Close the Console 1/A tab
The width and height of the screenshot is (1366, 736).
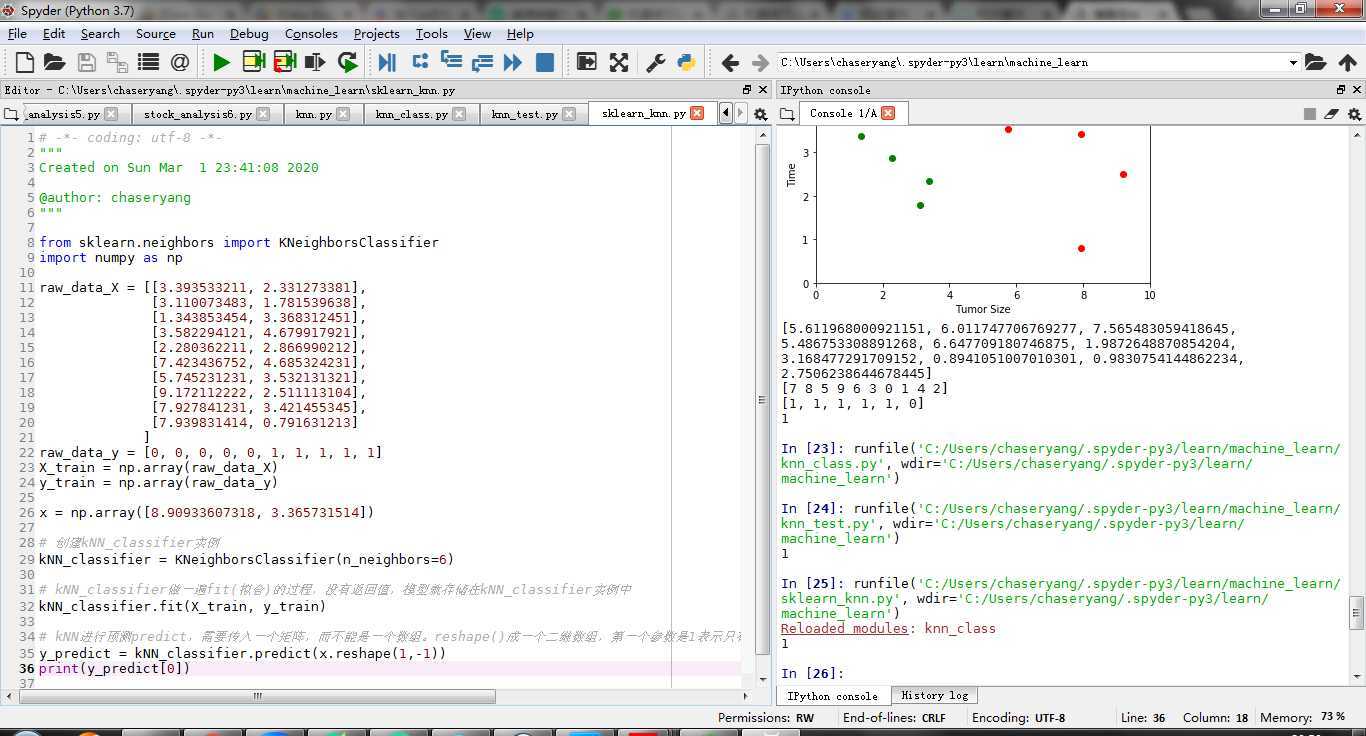tap(888, 113)
